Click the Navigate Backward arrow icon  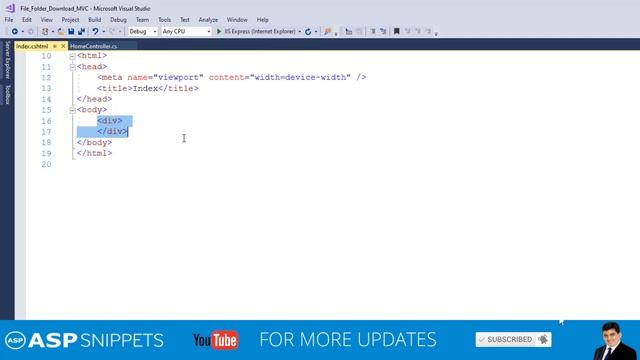(x=15, y=31)
